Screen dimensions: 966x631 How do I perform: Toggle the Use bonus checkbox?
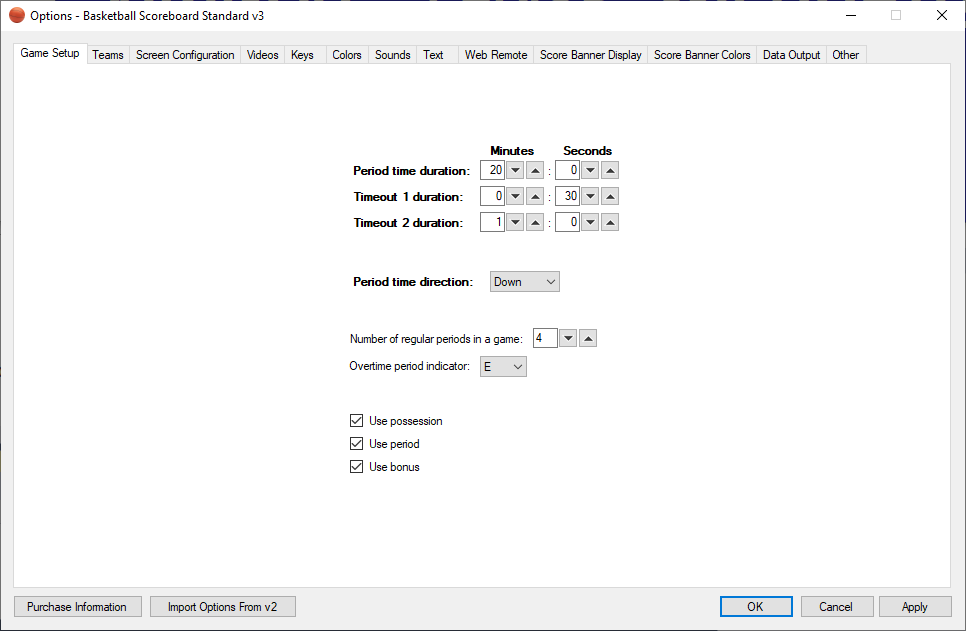point(357,467)
